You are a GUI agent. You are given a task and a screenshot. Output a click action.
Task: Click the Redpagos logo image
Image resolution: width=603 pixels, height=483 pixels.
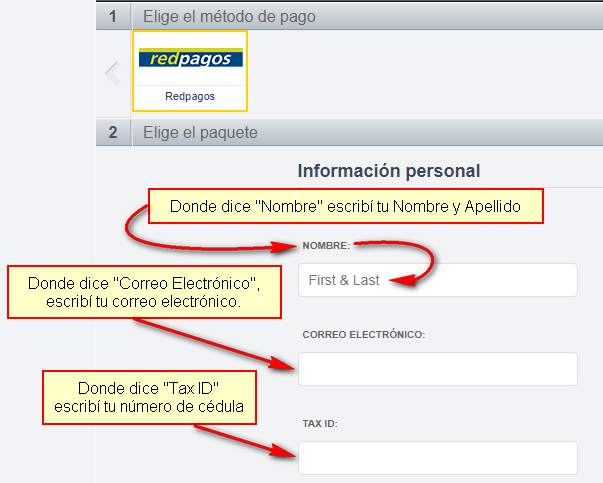(x=190, y=59)
